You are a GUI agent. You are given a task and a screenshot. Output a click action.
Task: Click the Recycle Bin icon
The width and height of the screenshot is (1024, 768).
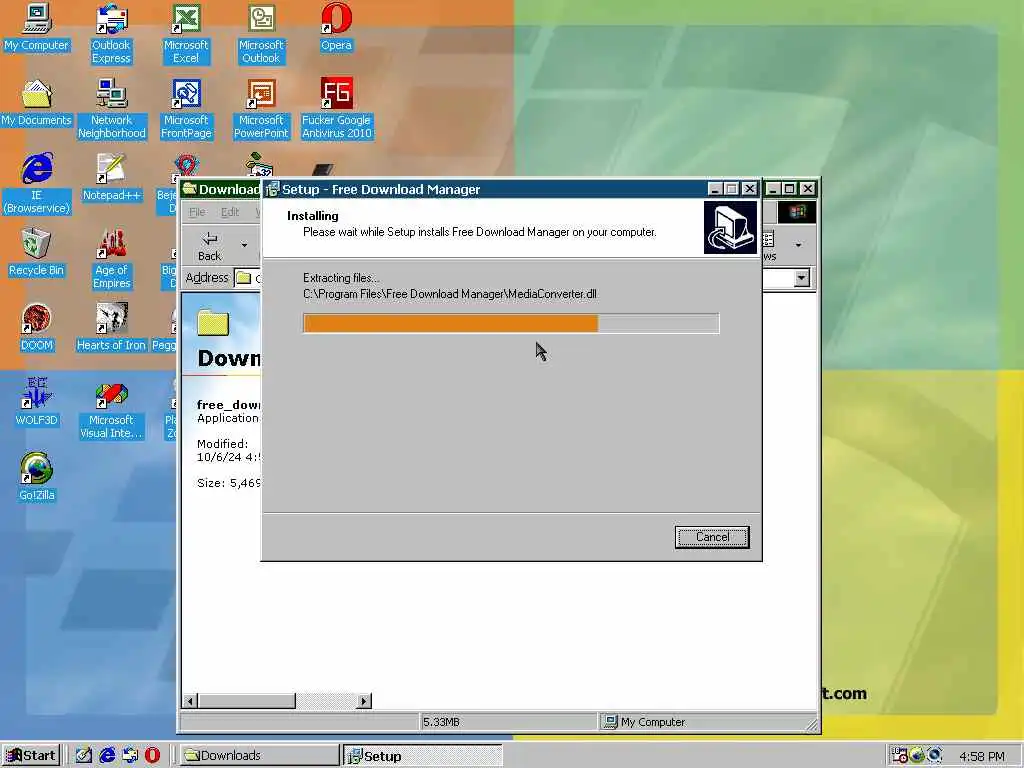click(37, 253)
